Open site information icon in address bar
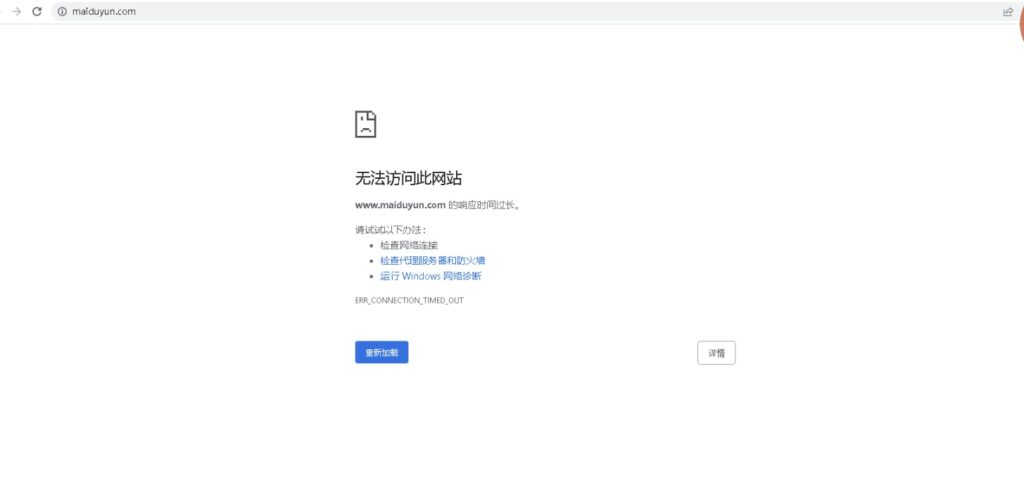The width and height of the screenshot is (1024, 485). pyautogui.click(x=62, y=11)
